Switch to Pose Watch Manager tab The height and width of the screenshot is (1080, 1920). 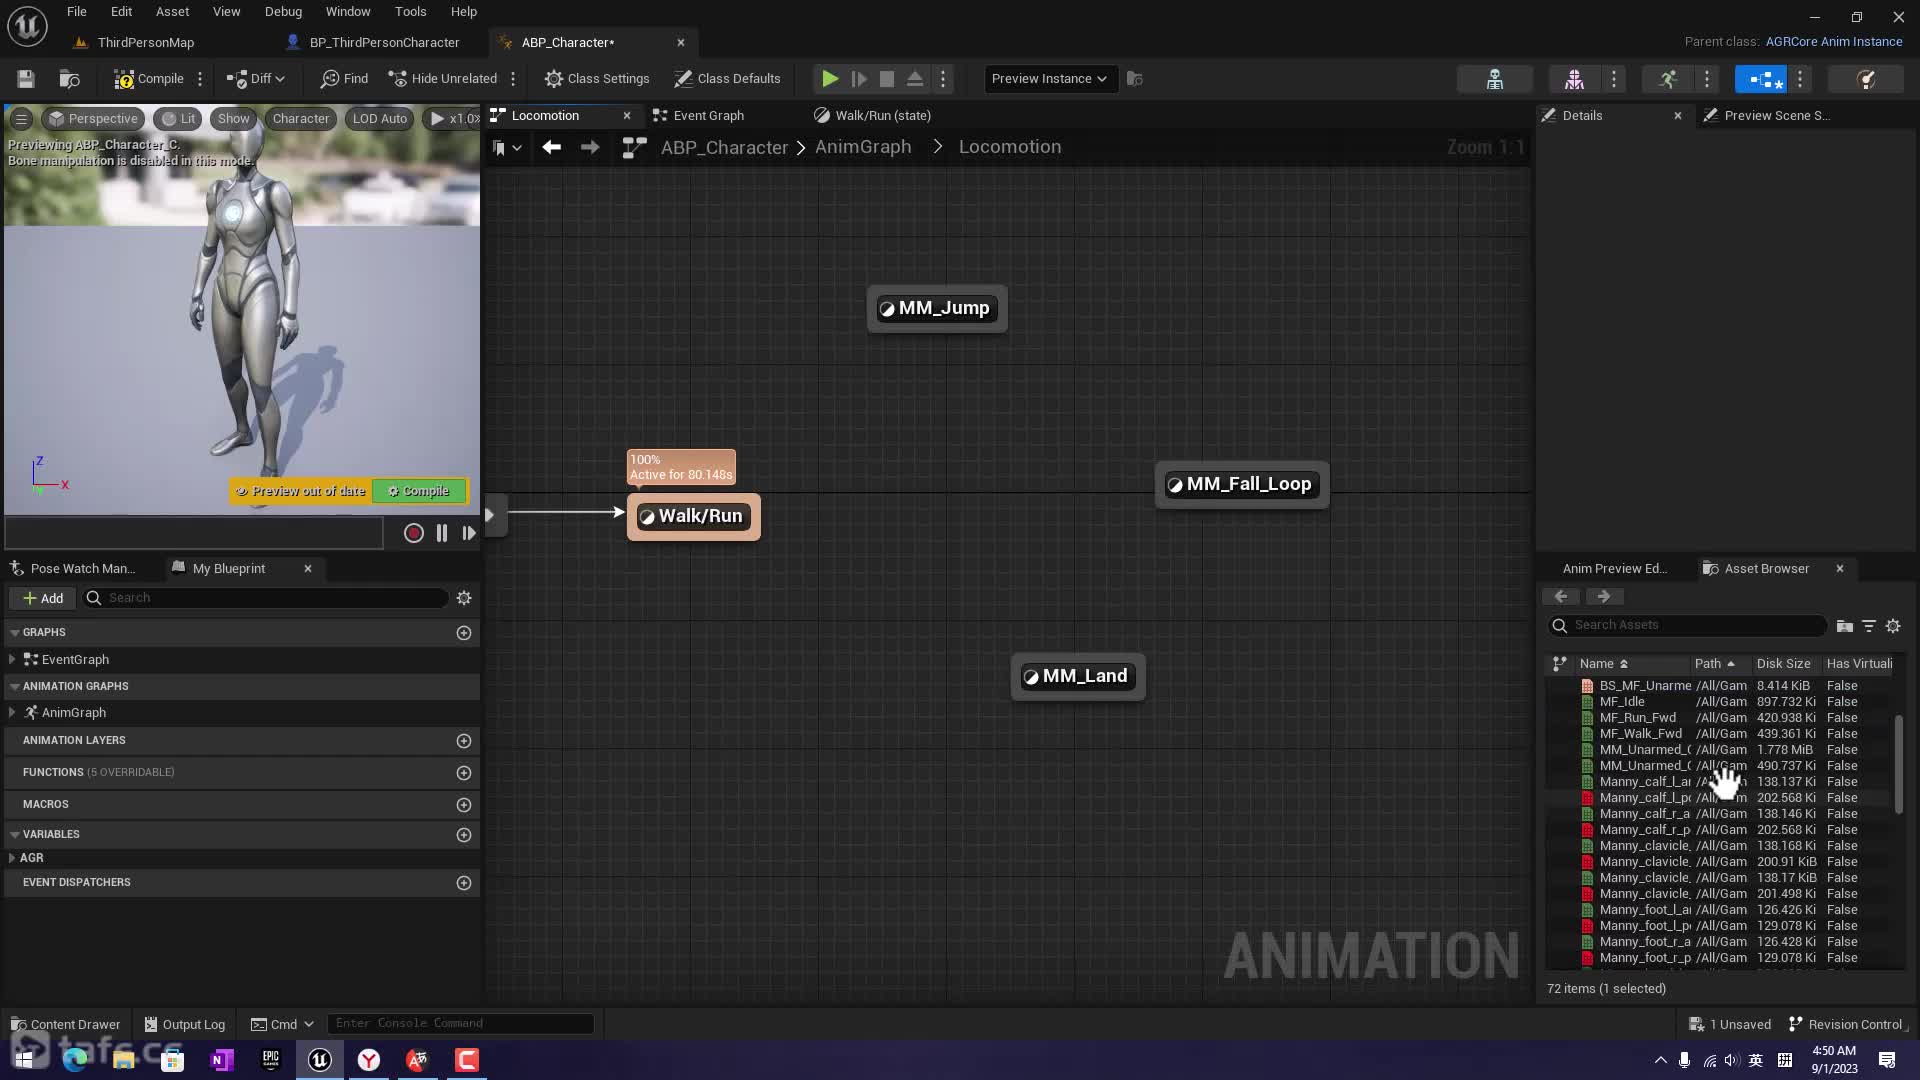click(x=72, y=568)
